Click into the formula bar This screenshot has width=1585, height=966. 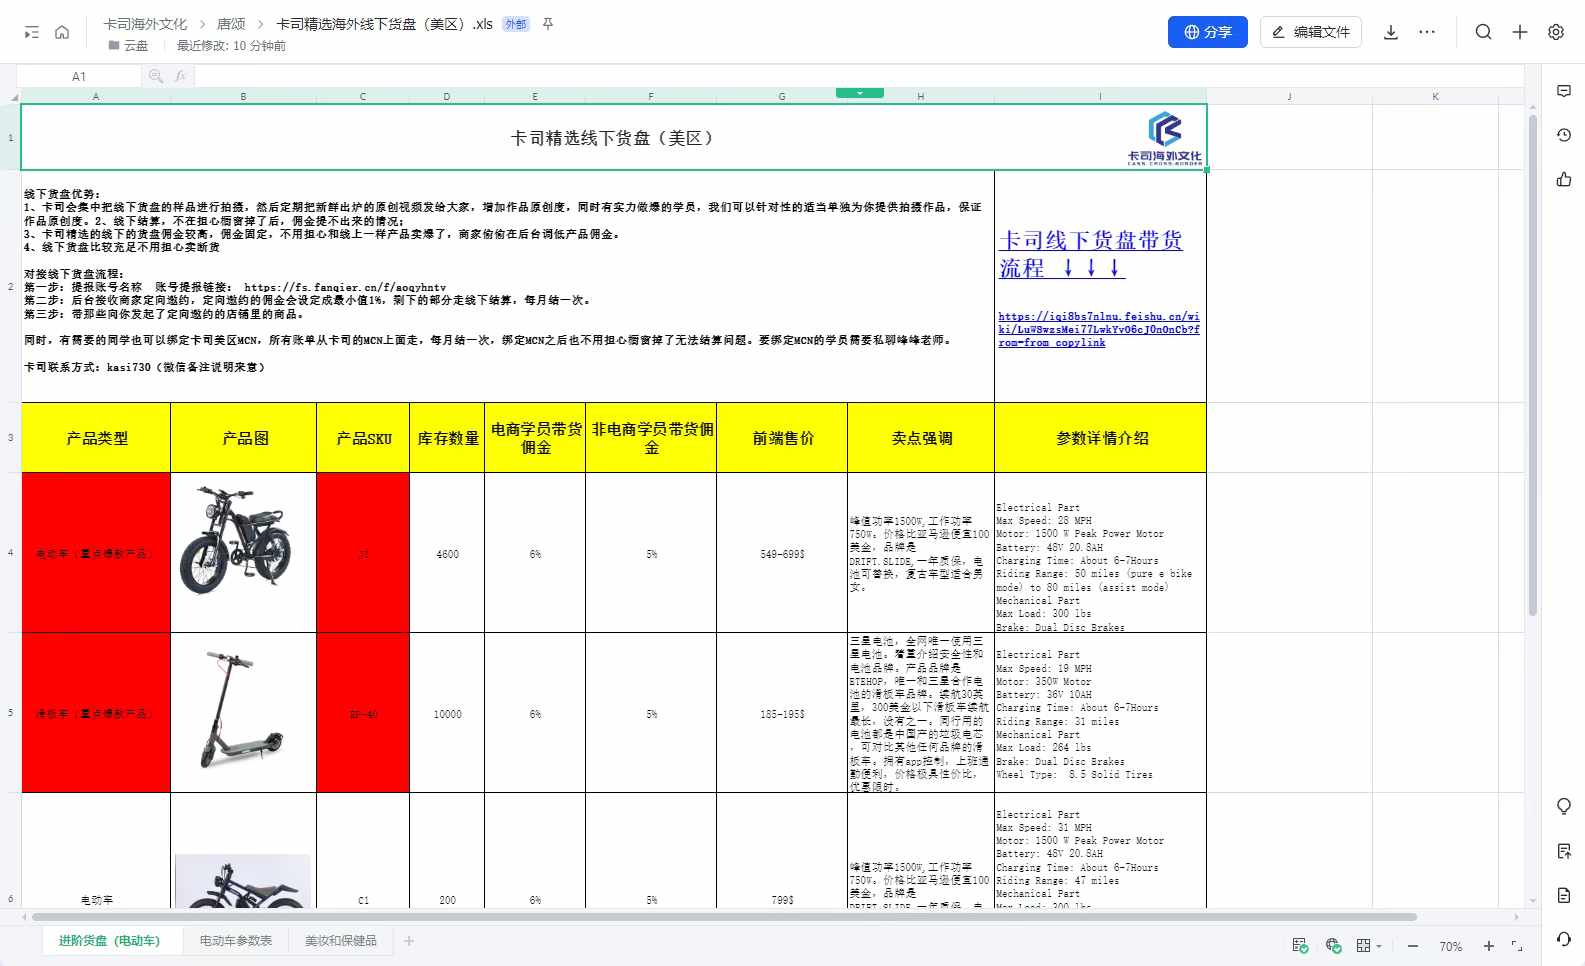click(858, 76)
